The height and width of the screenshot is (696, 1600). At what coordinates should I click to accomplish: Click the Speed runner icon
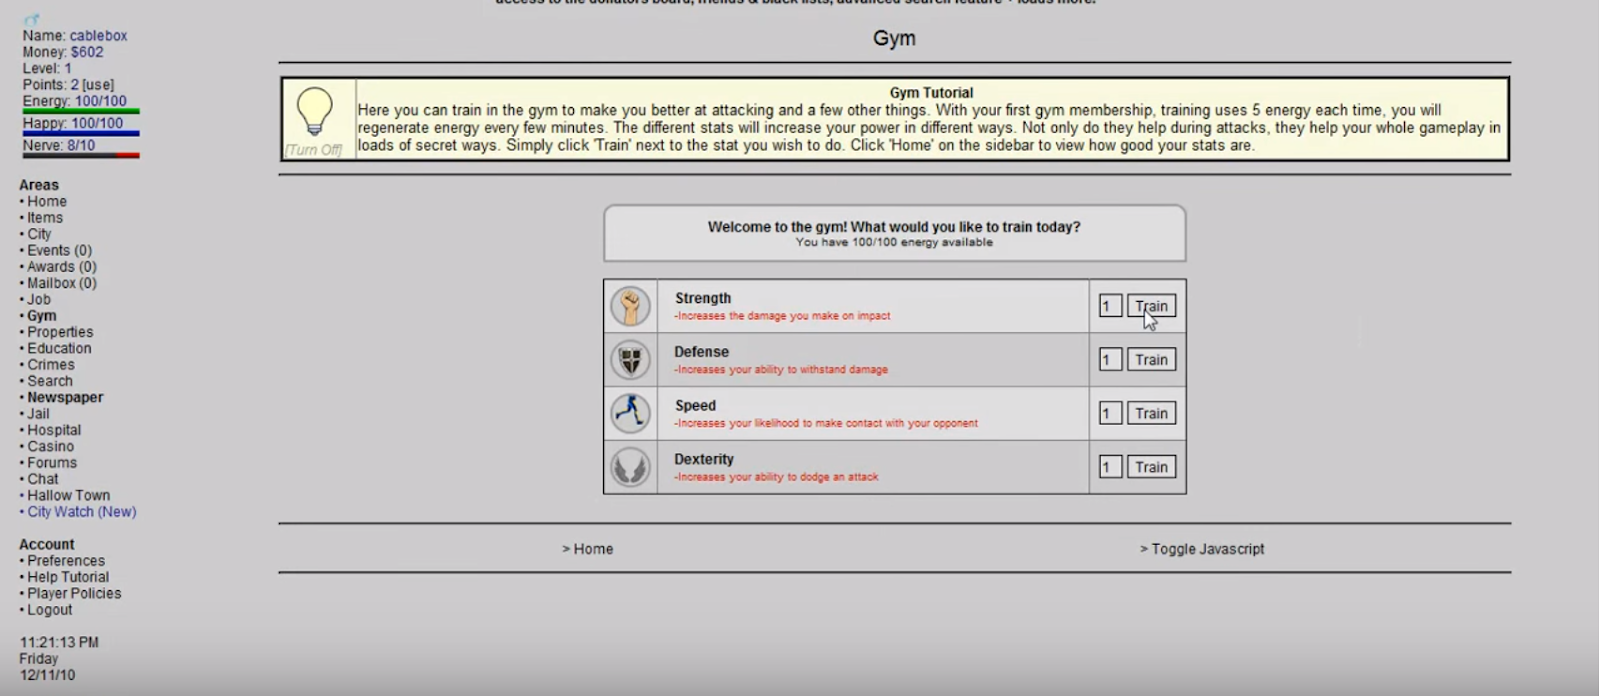tap(630, 413)
